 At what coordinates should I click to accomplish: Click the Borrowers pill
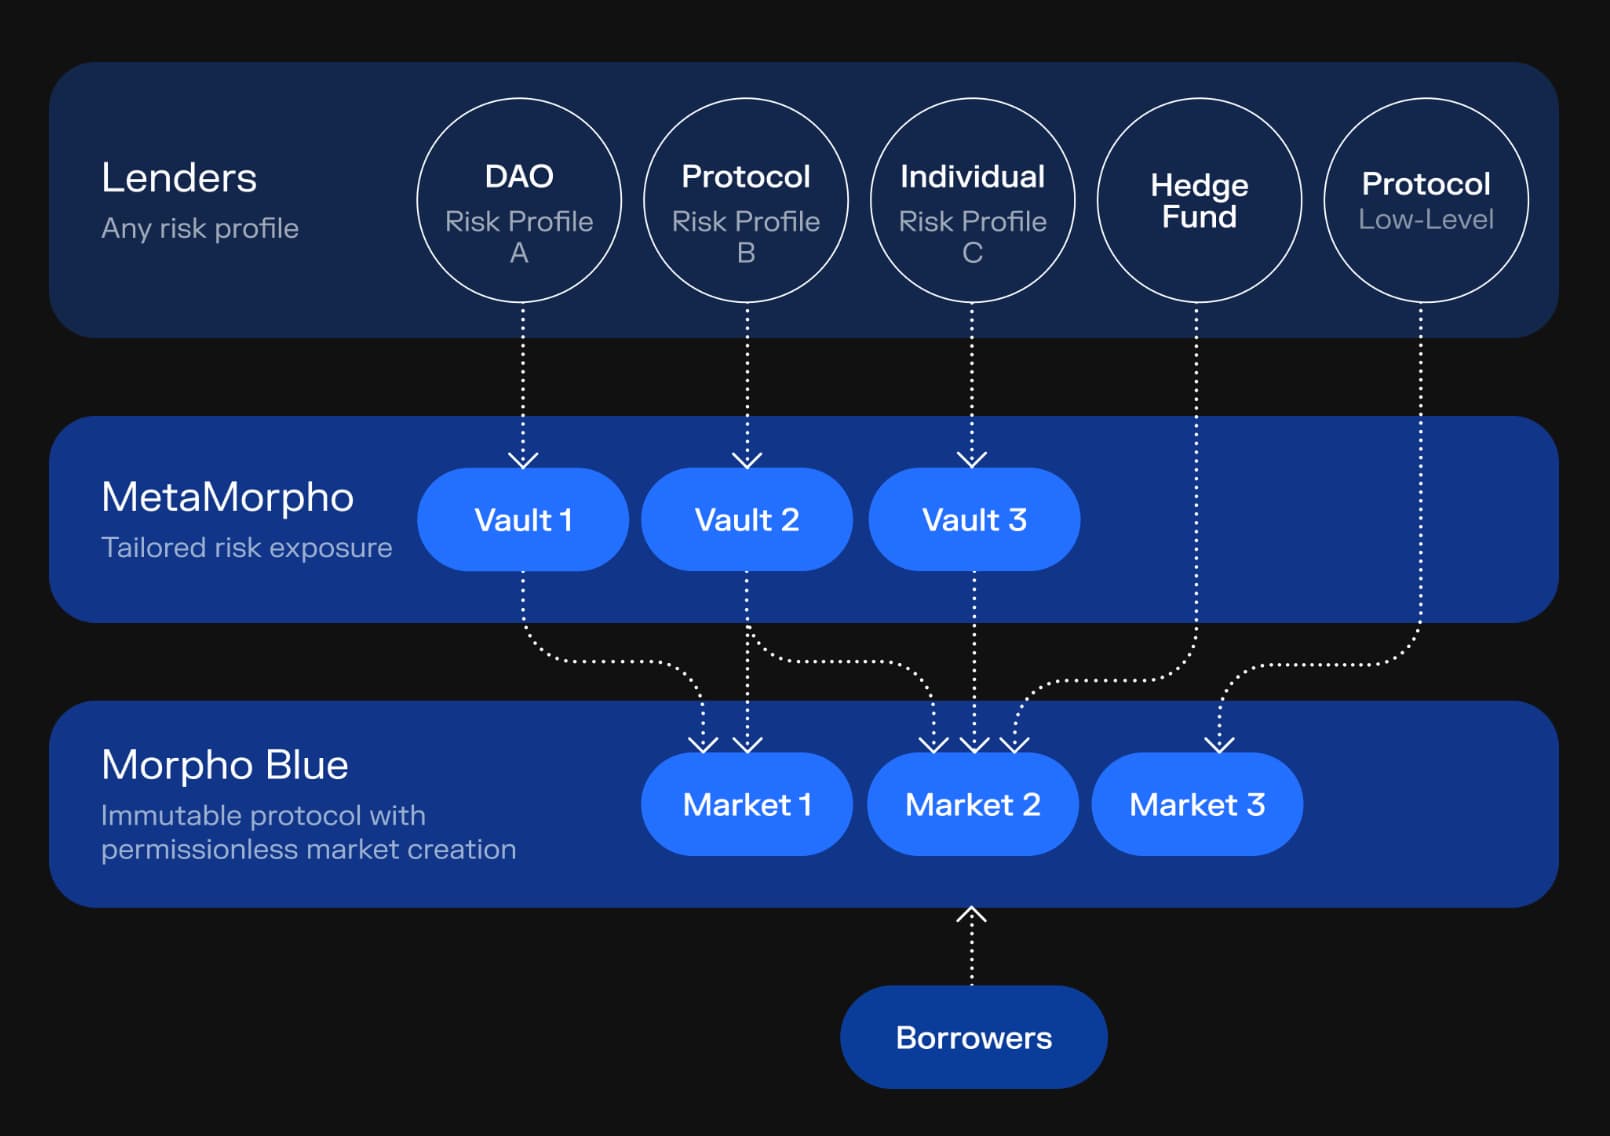pyautogui.click(x=974, y=1038)
